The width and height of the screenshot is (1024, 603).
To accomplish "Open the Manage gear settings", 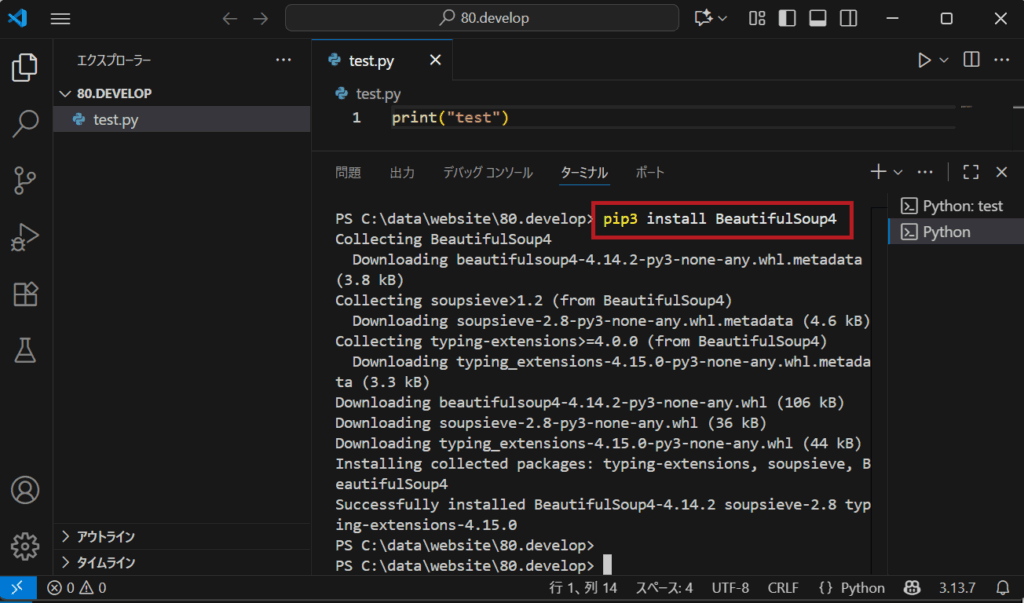I will [x=25, y=546].
